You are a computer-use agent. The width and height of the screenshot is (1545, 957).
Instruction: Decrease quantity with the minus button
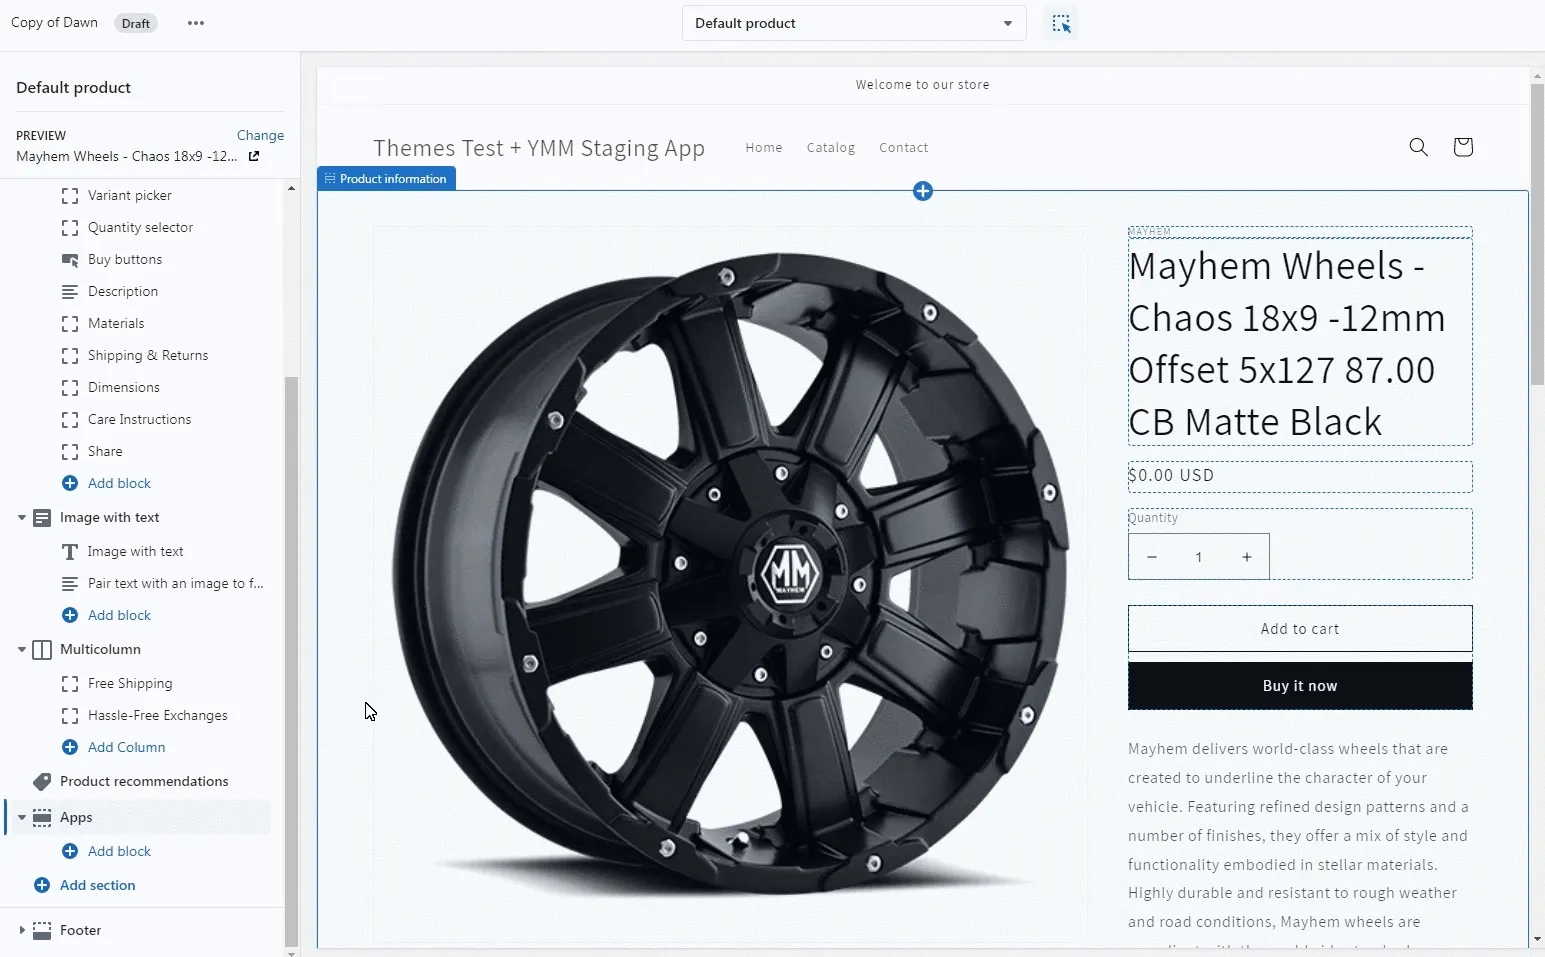point(1152,557)
